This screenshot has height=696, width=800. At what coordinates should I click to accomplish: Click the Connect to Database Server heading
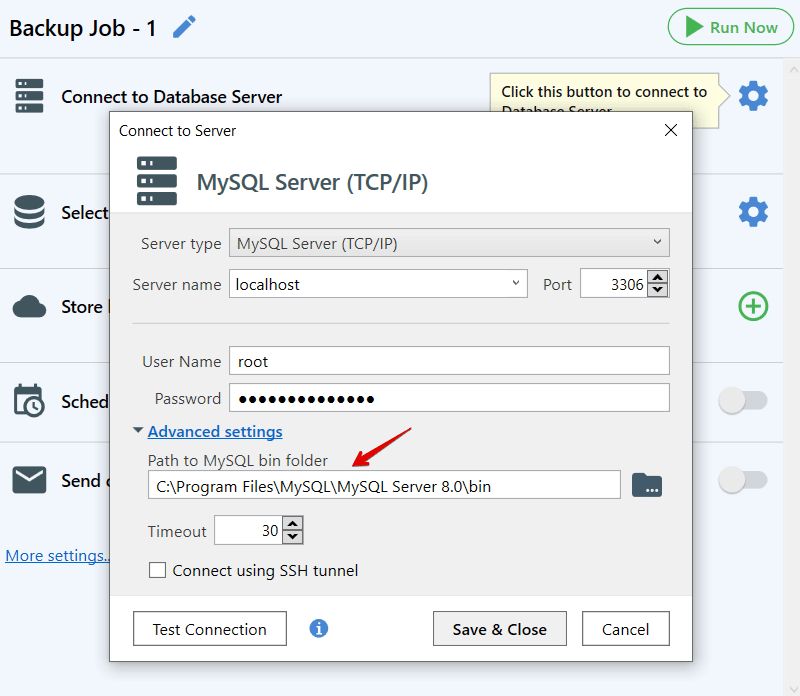click(171, 96)
